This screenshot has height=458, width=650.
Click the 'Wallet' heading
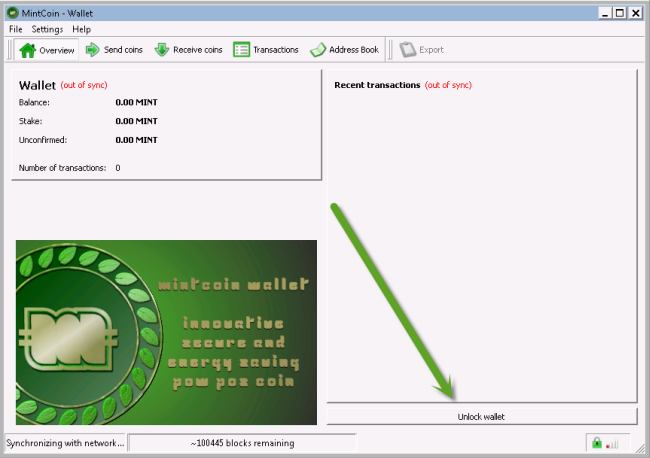click(x=37, y=85)
